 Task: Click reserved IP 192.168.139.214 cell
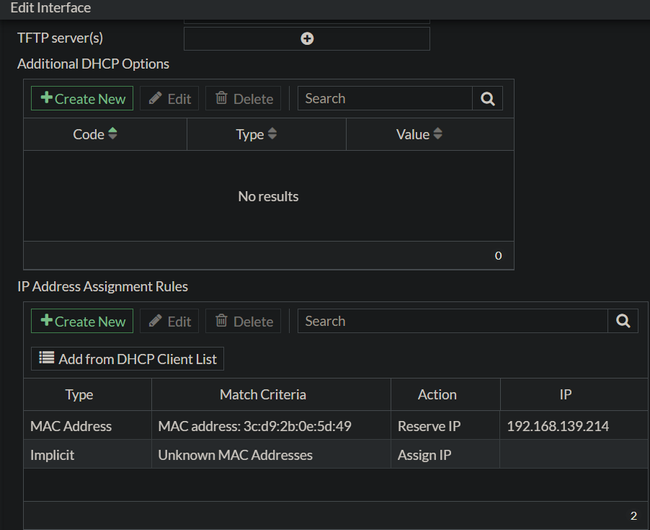[558, 426]
